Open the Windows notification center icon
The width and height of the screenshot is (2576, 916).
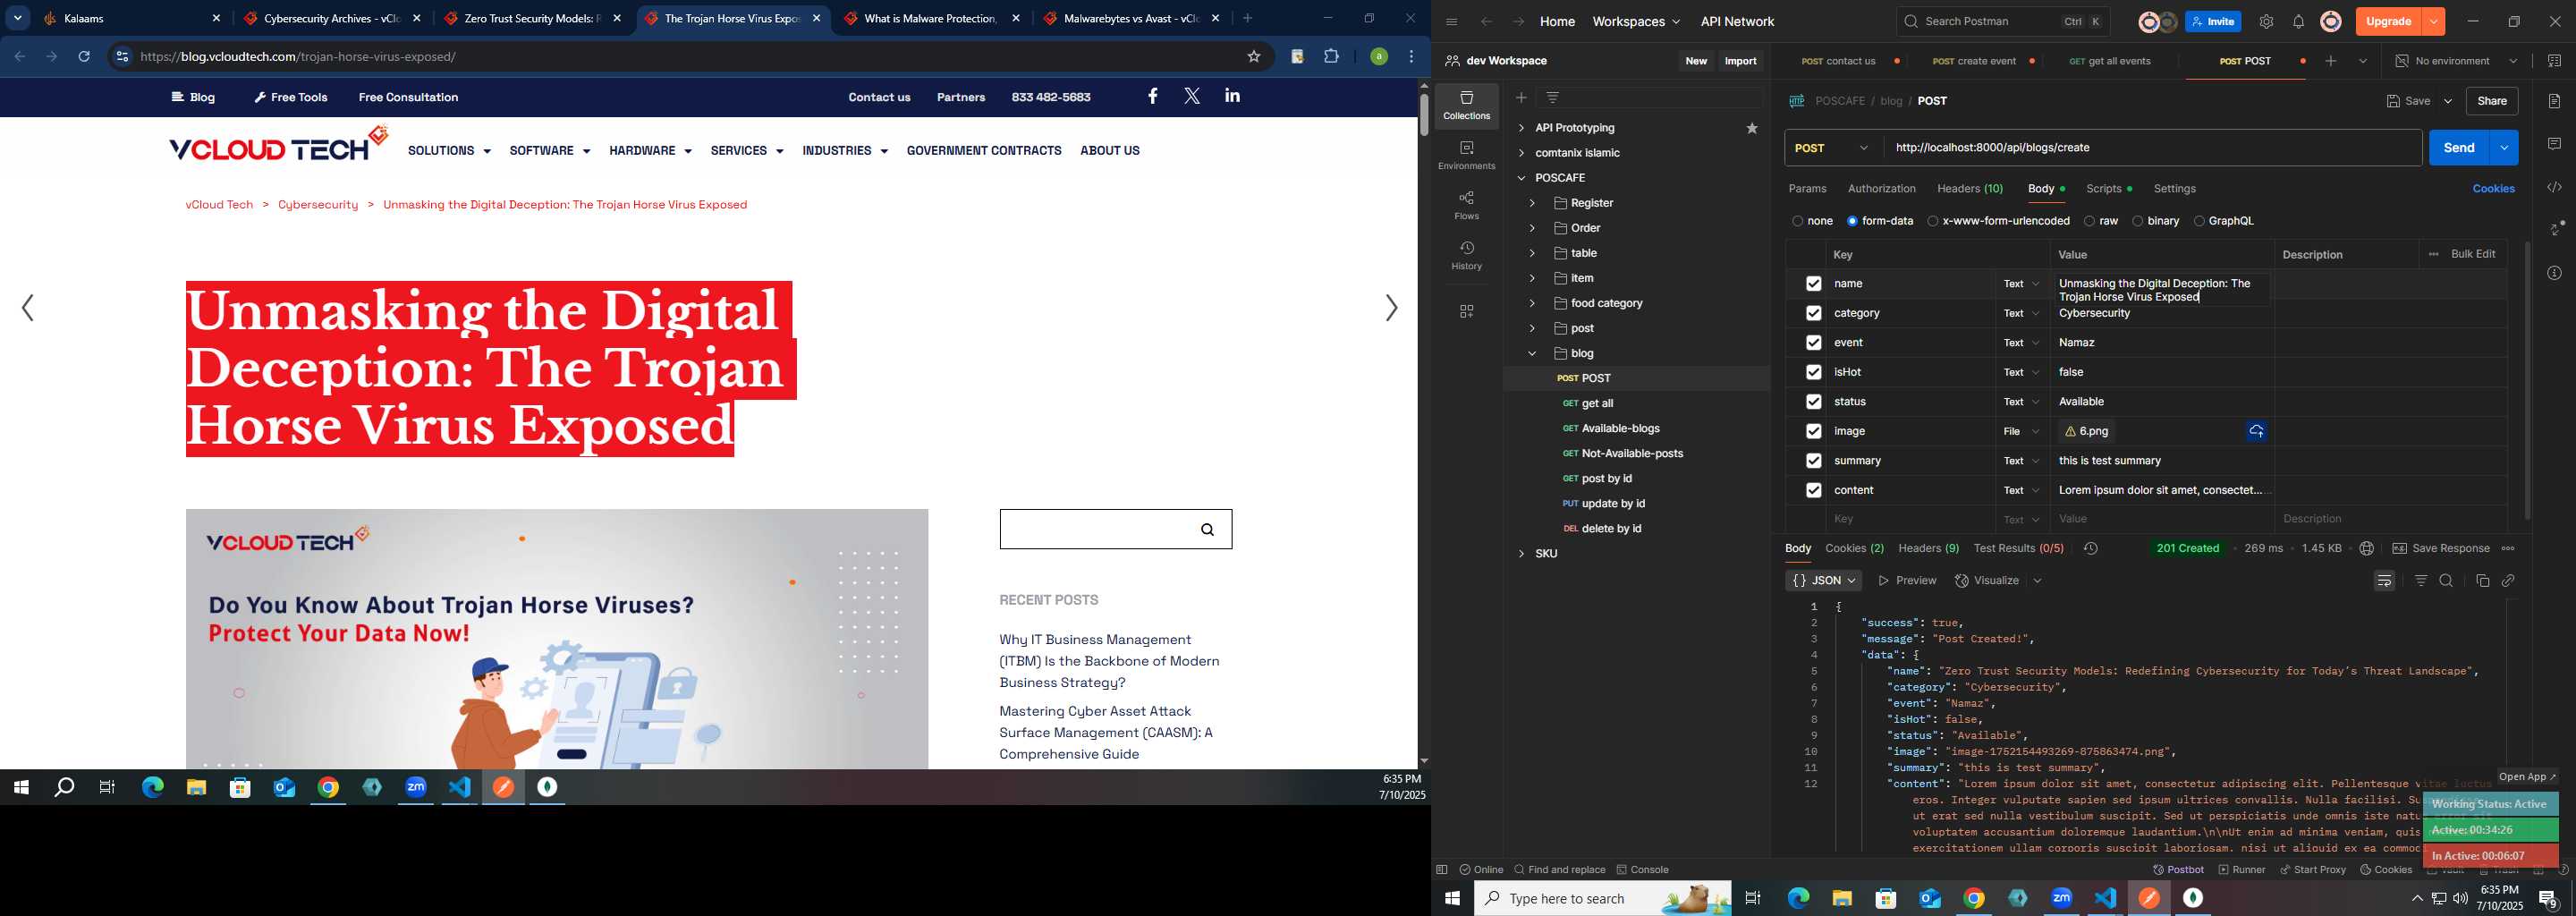click(x=2549, y=898)
